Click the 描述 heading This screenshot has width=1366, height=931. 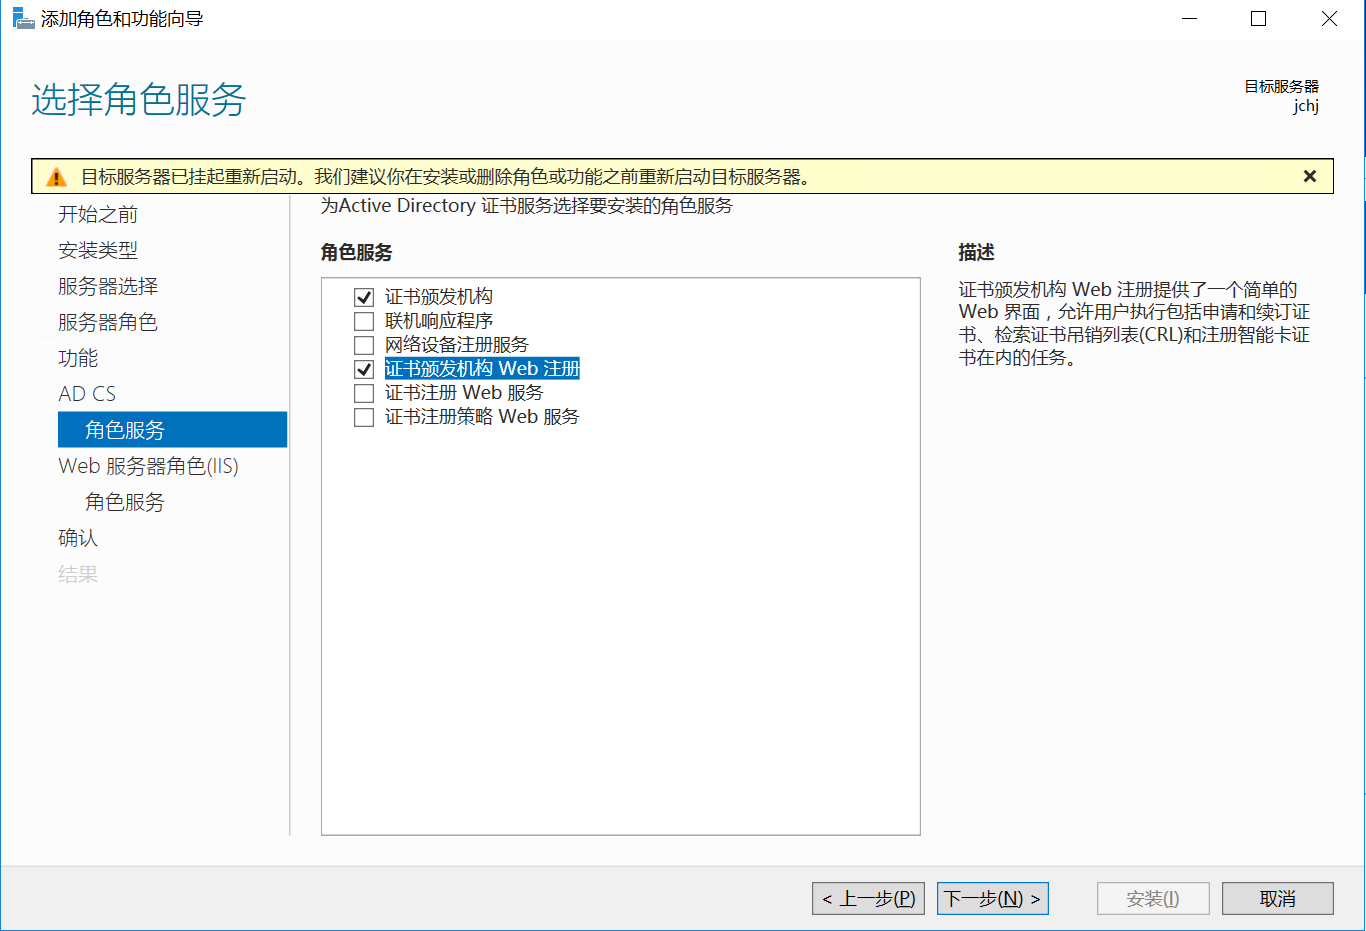pyautogui.click(x=977, y=252)
